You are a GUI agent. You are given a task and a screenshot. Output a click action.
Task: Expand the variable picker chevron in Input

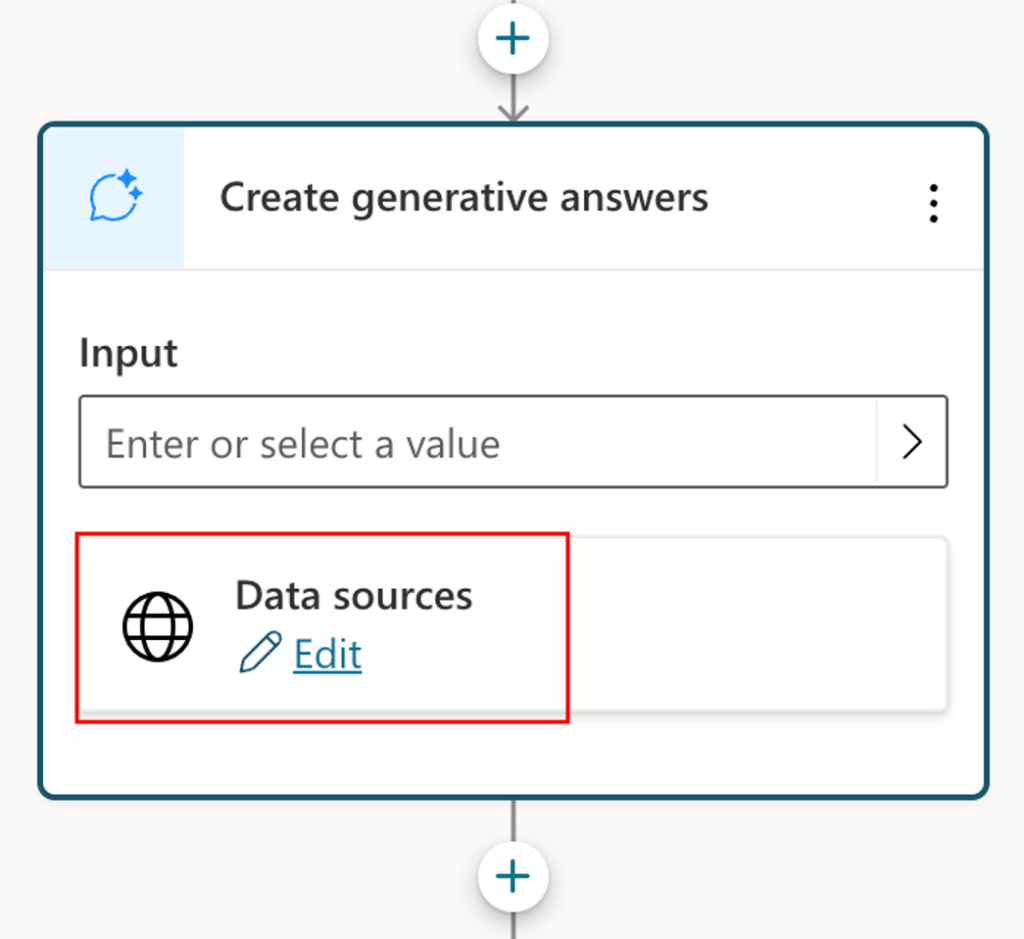coord(912,442)
